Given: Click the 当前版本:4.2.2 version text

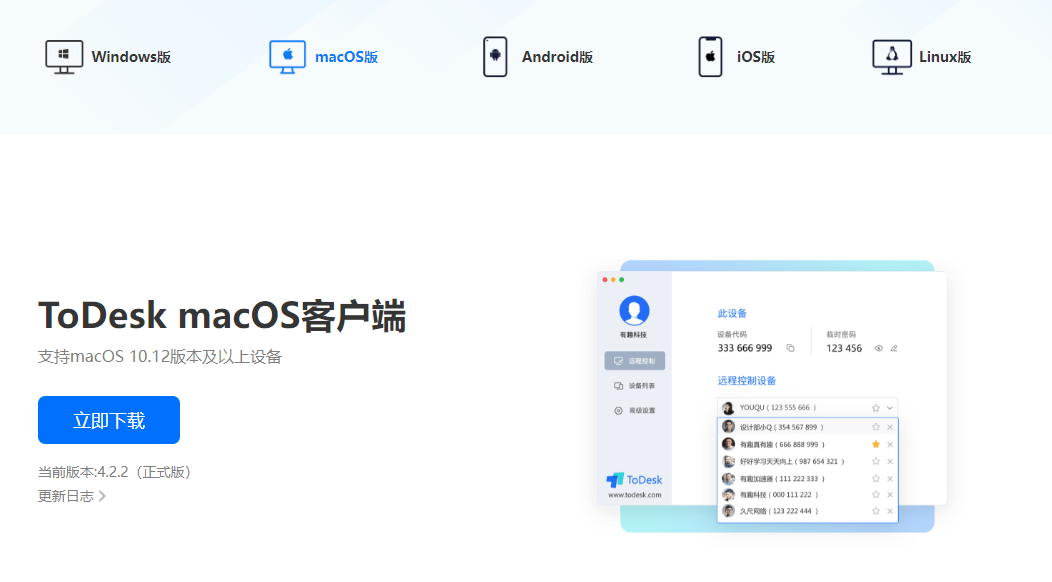Looking at the screenshot, I should tap(115, 472).
